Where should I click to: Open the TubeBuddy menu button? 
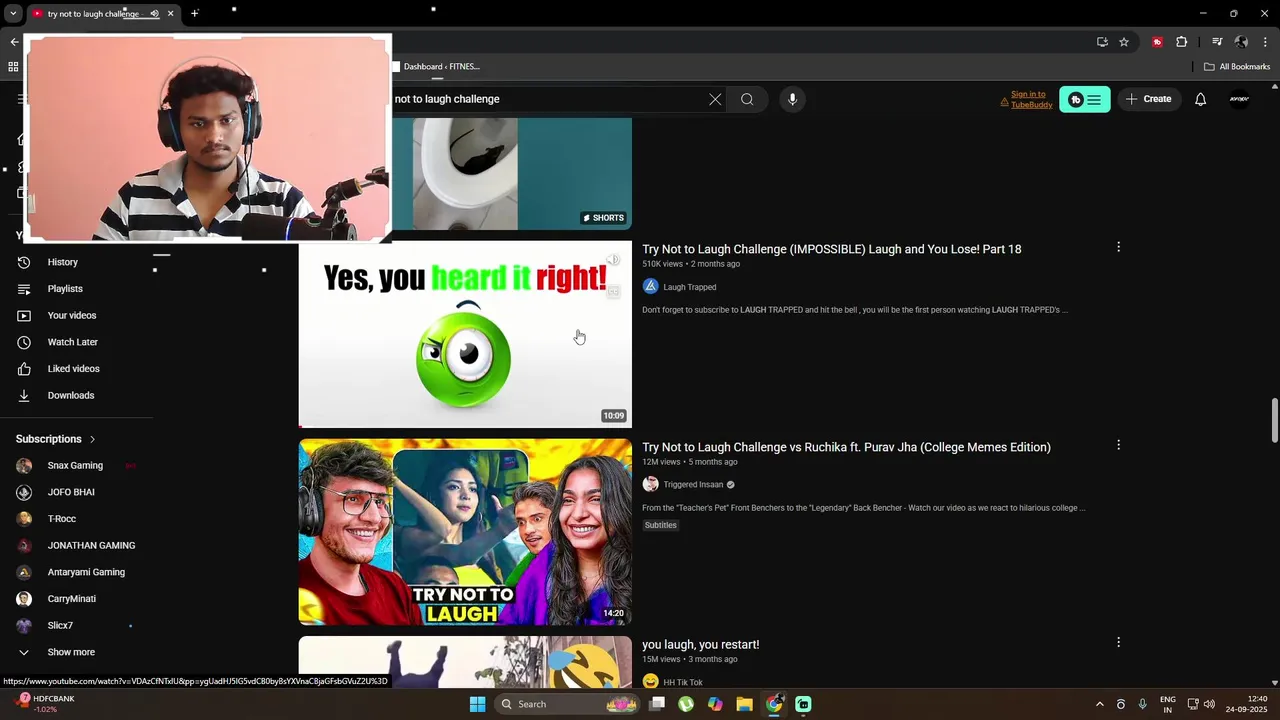1085,99
